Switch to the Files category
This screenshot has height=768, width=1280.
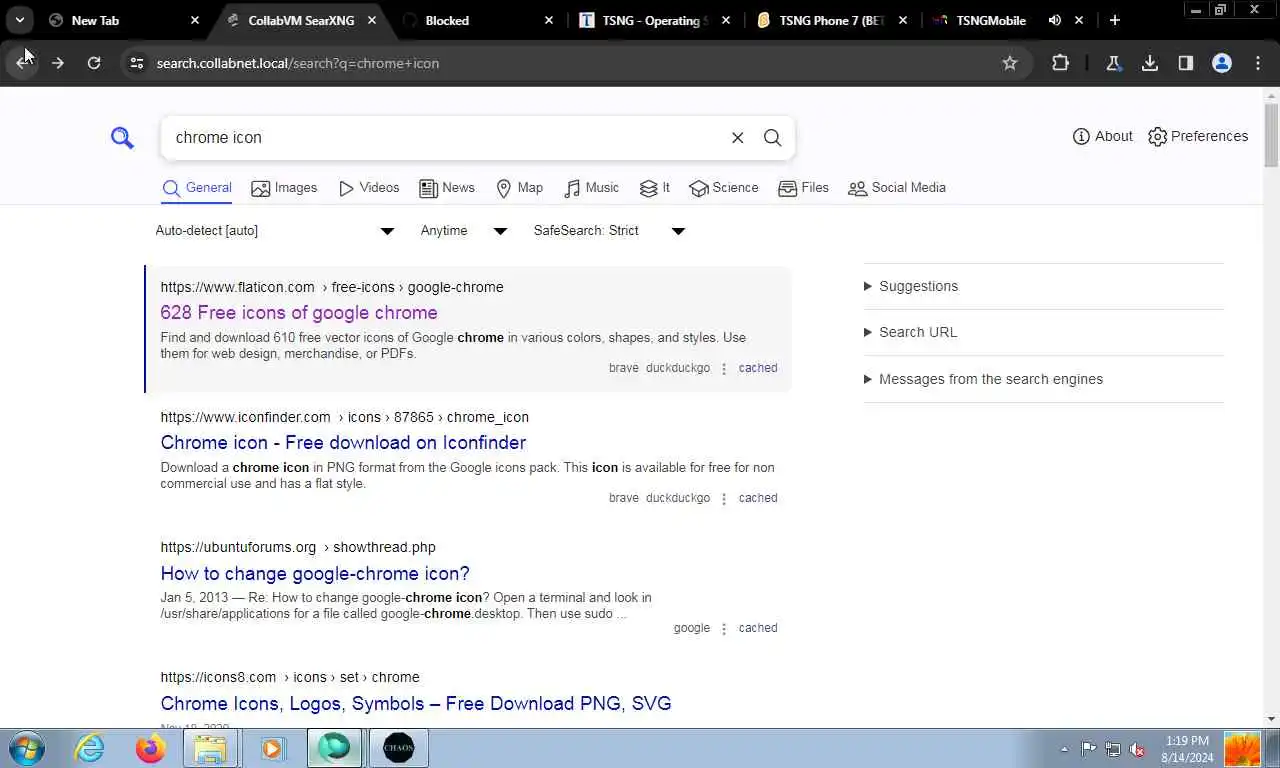tap(803, 188)
